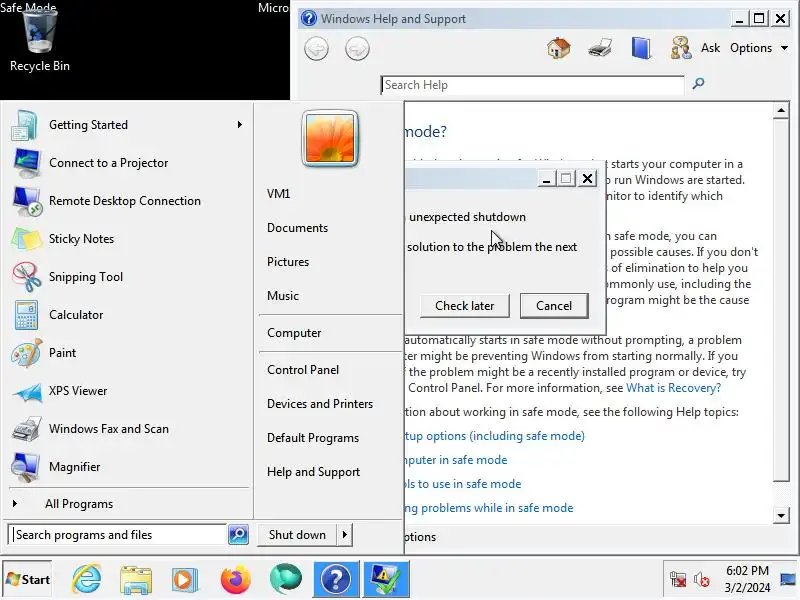Open startup options (including safe mode) link

[x=494, y=436]
